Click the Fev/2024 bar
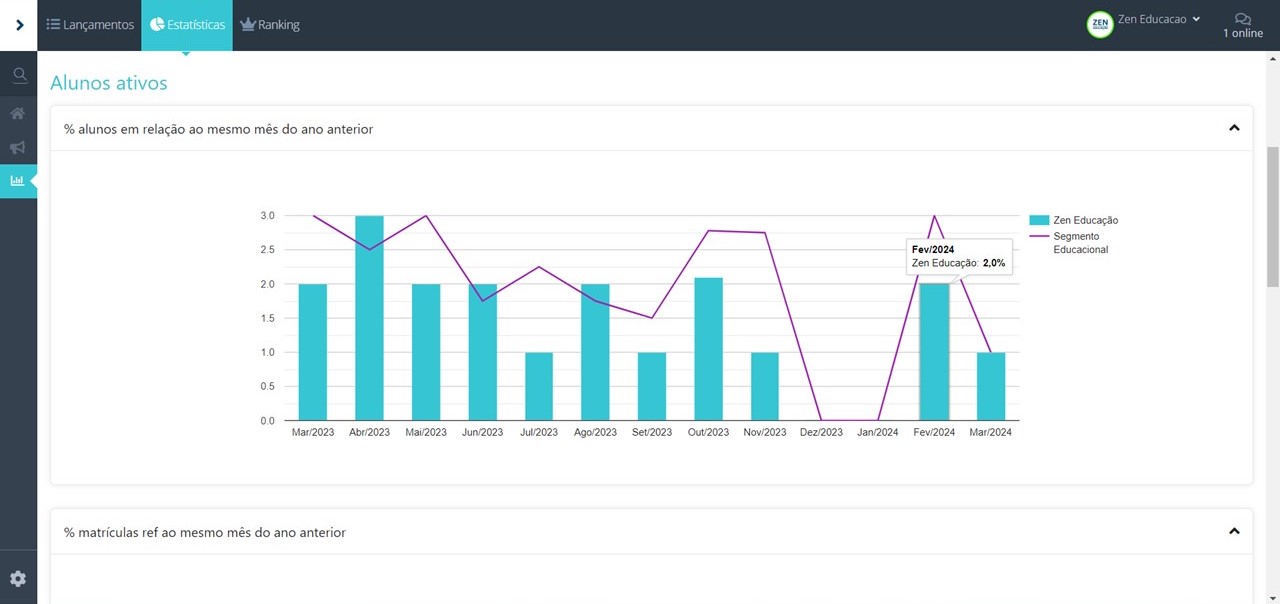 tap(934, 352)
